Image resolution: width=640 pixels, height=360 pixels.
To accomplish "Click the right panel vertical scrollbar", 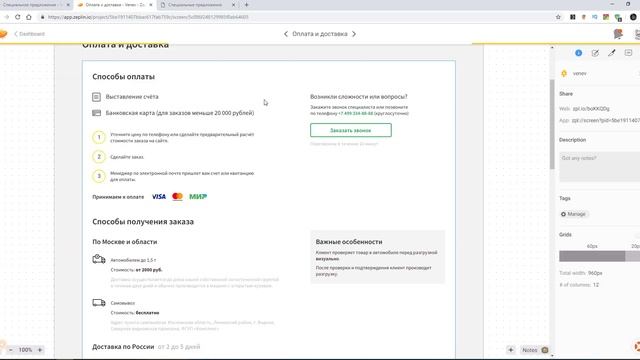I will click(552, 124).
